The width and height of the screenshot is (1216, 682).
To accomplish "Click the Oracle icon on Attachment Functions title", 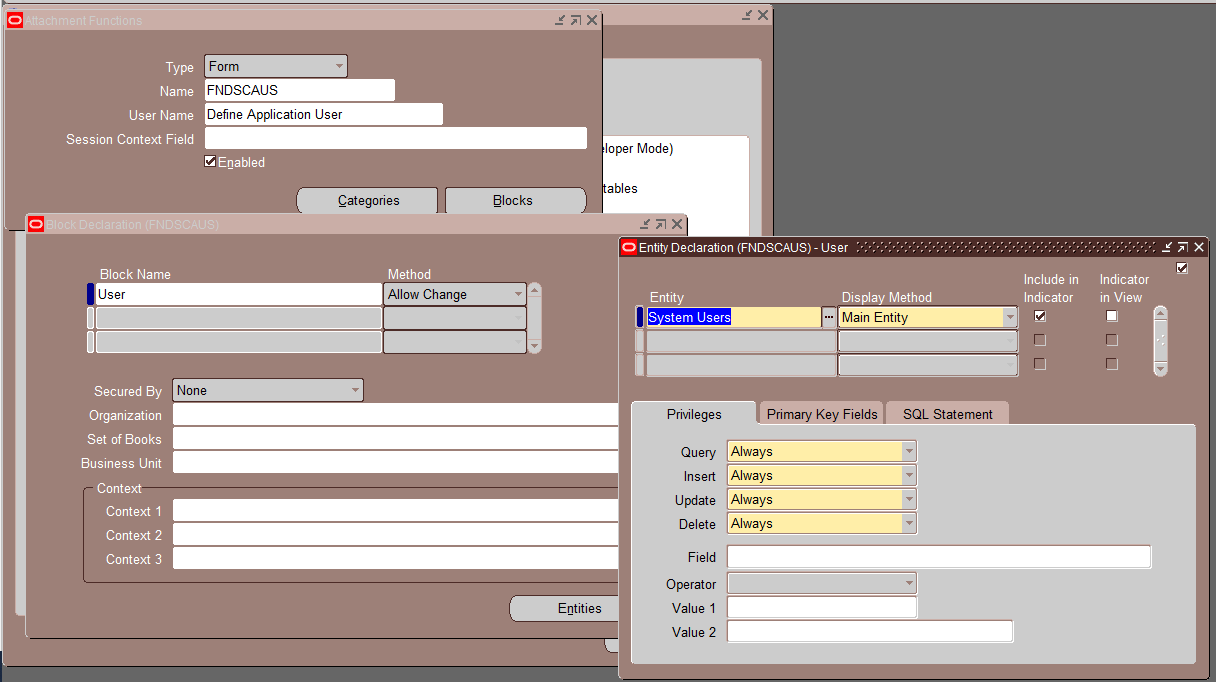I will pos(15,20).
